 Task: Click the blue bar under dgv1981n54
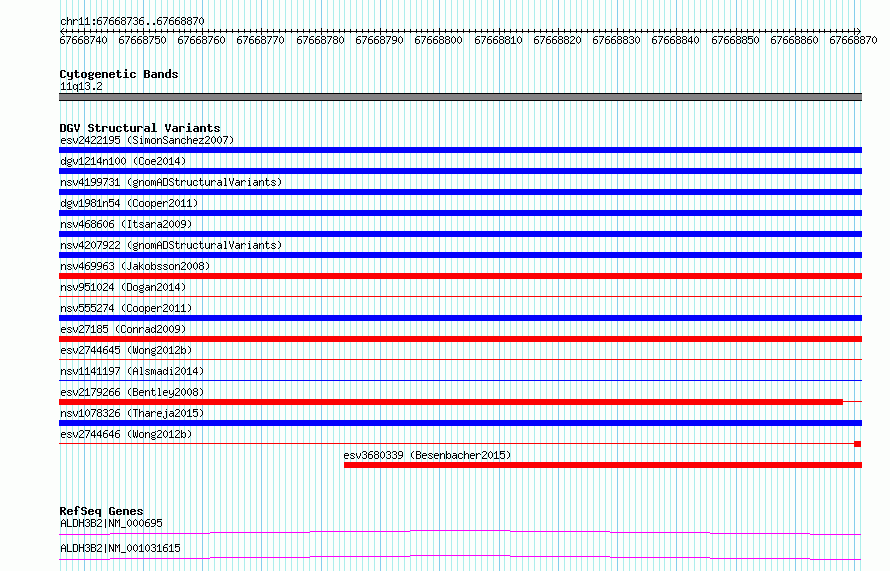(x=460, y=213)
